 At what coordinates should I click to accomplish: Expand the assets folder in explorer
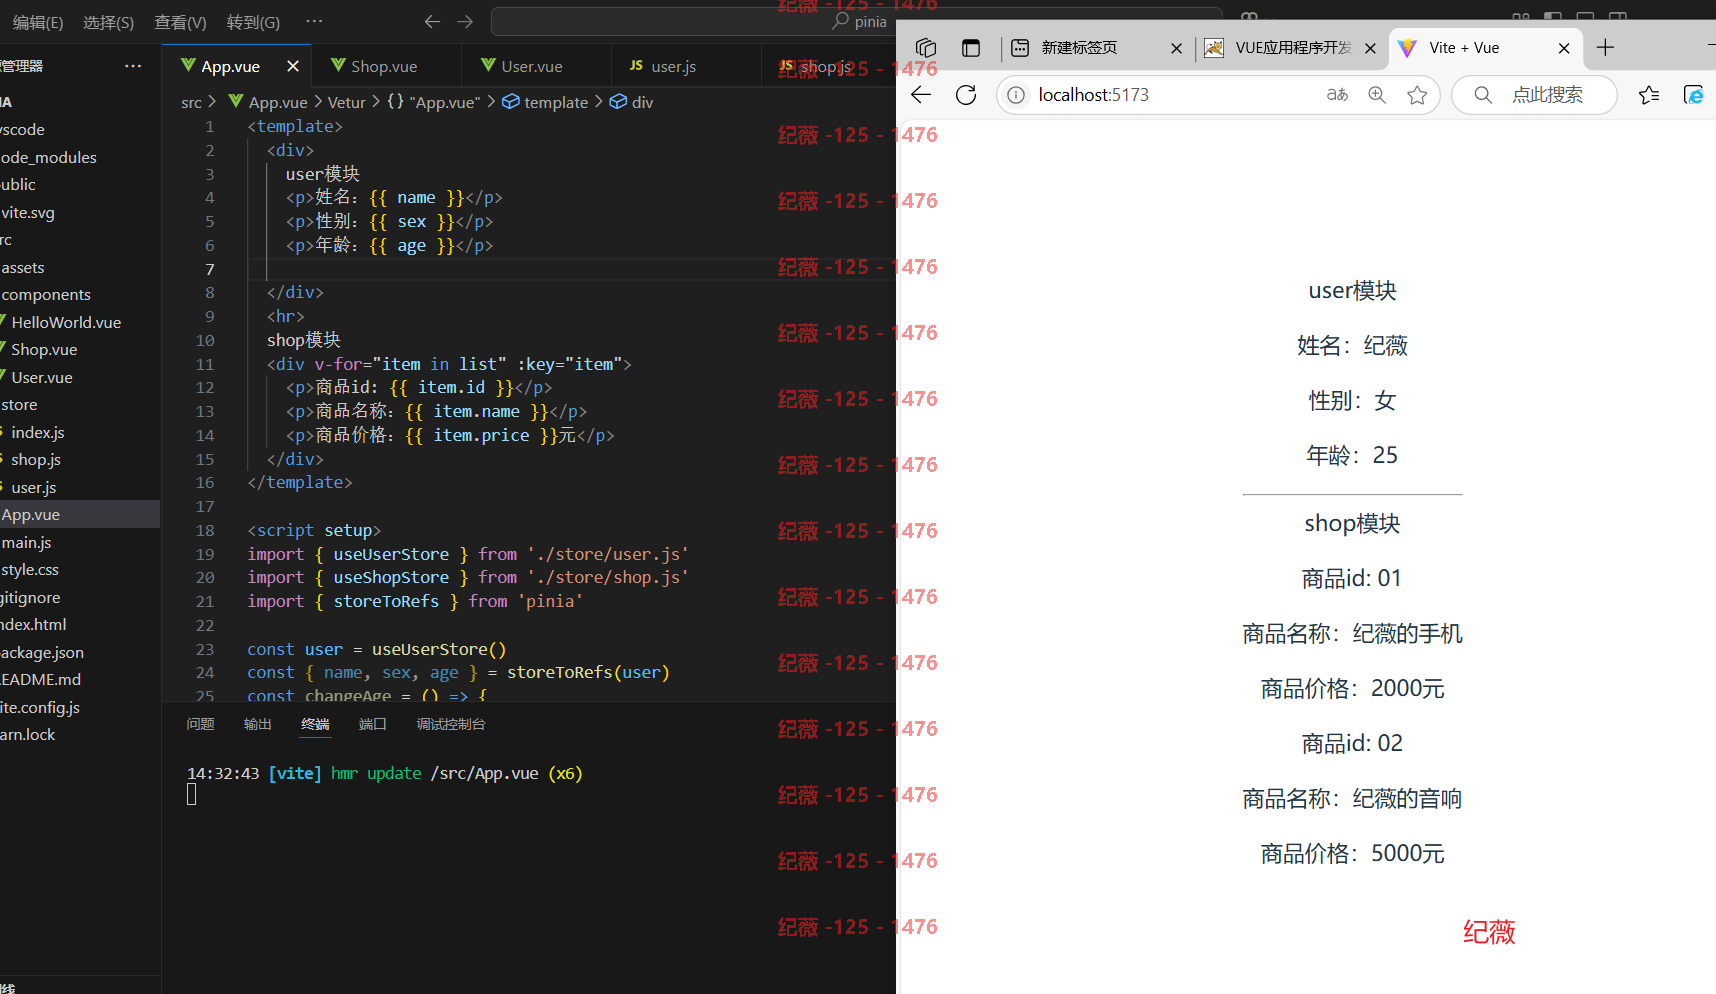pyautogui.click(x=23, y=267)
